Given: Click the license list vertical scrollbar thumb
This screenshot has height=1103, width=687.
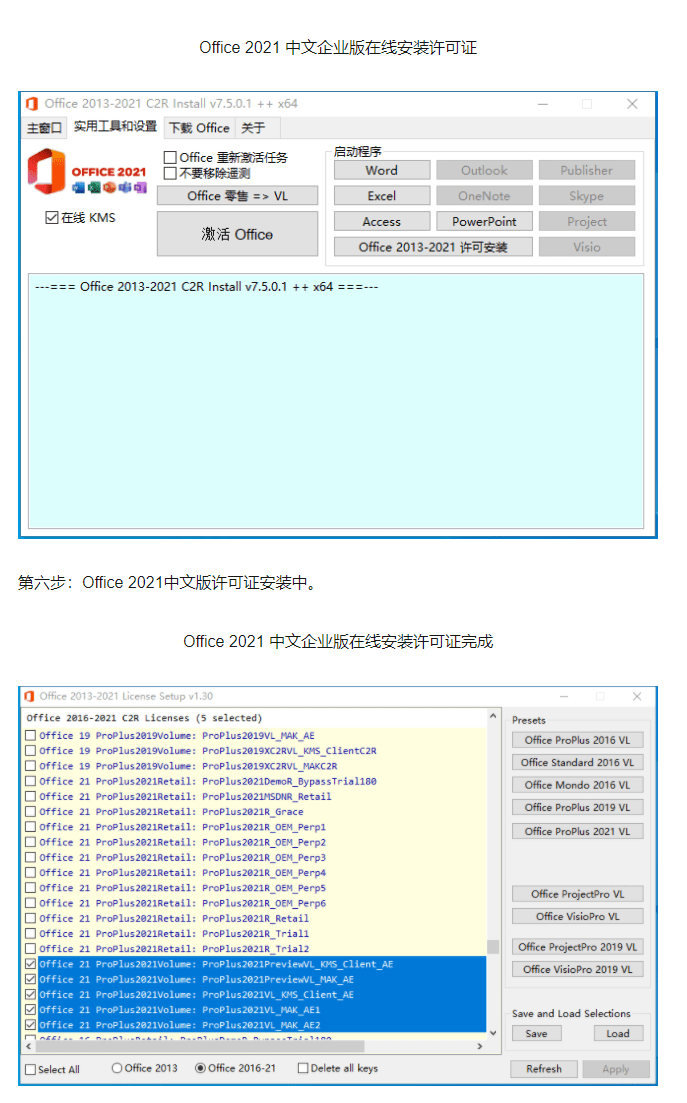Looking at the screenshot, I should coord(493,946).
